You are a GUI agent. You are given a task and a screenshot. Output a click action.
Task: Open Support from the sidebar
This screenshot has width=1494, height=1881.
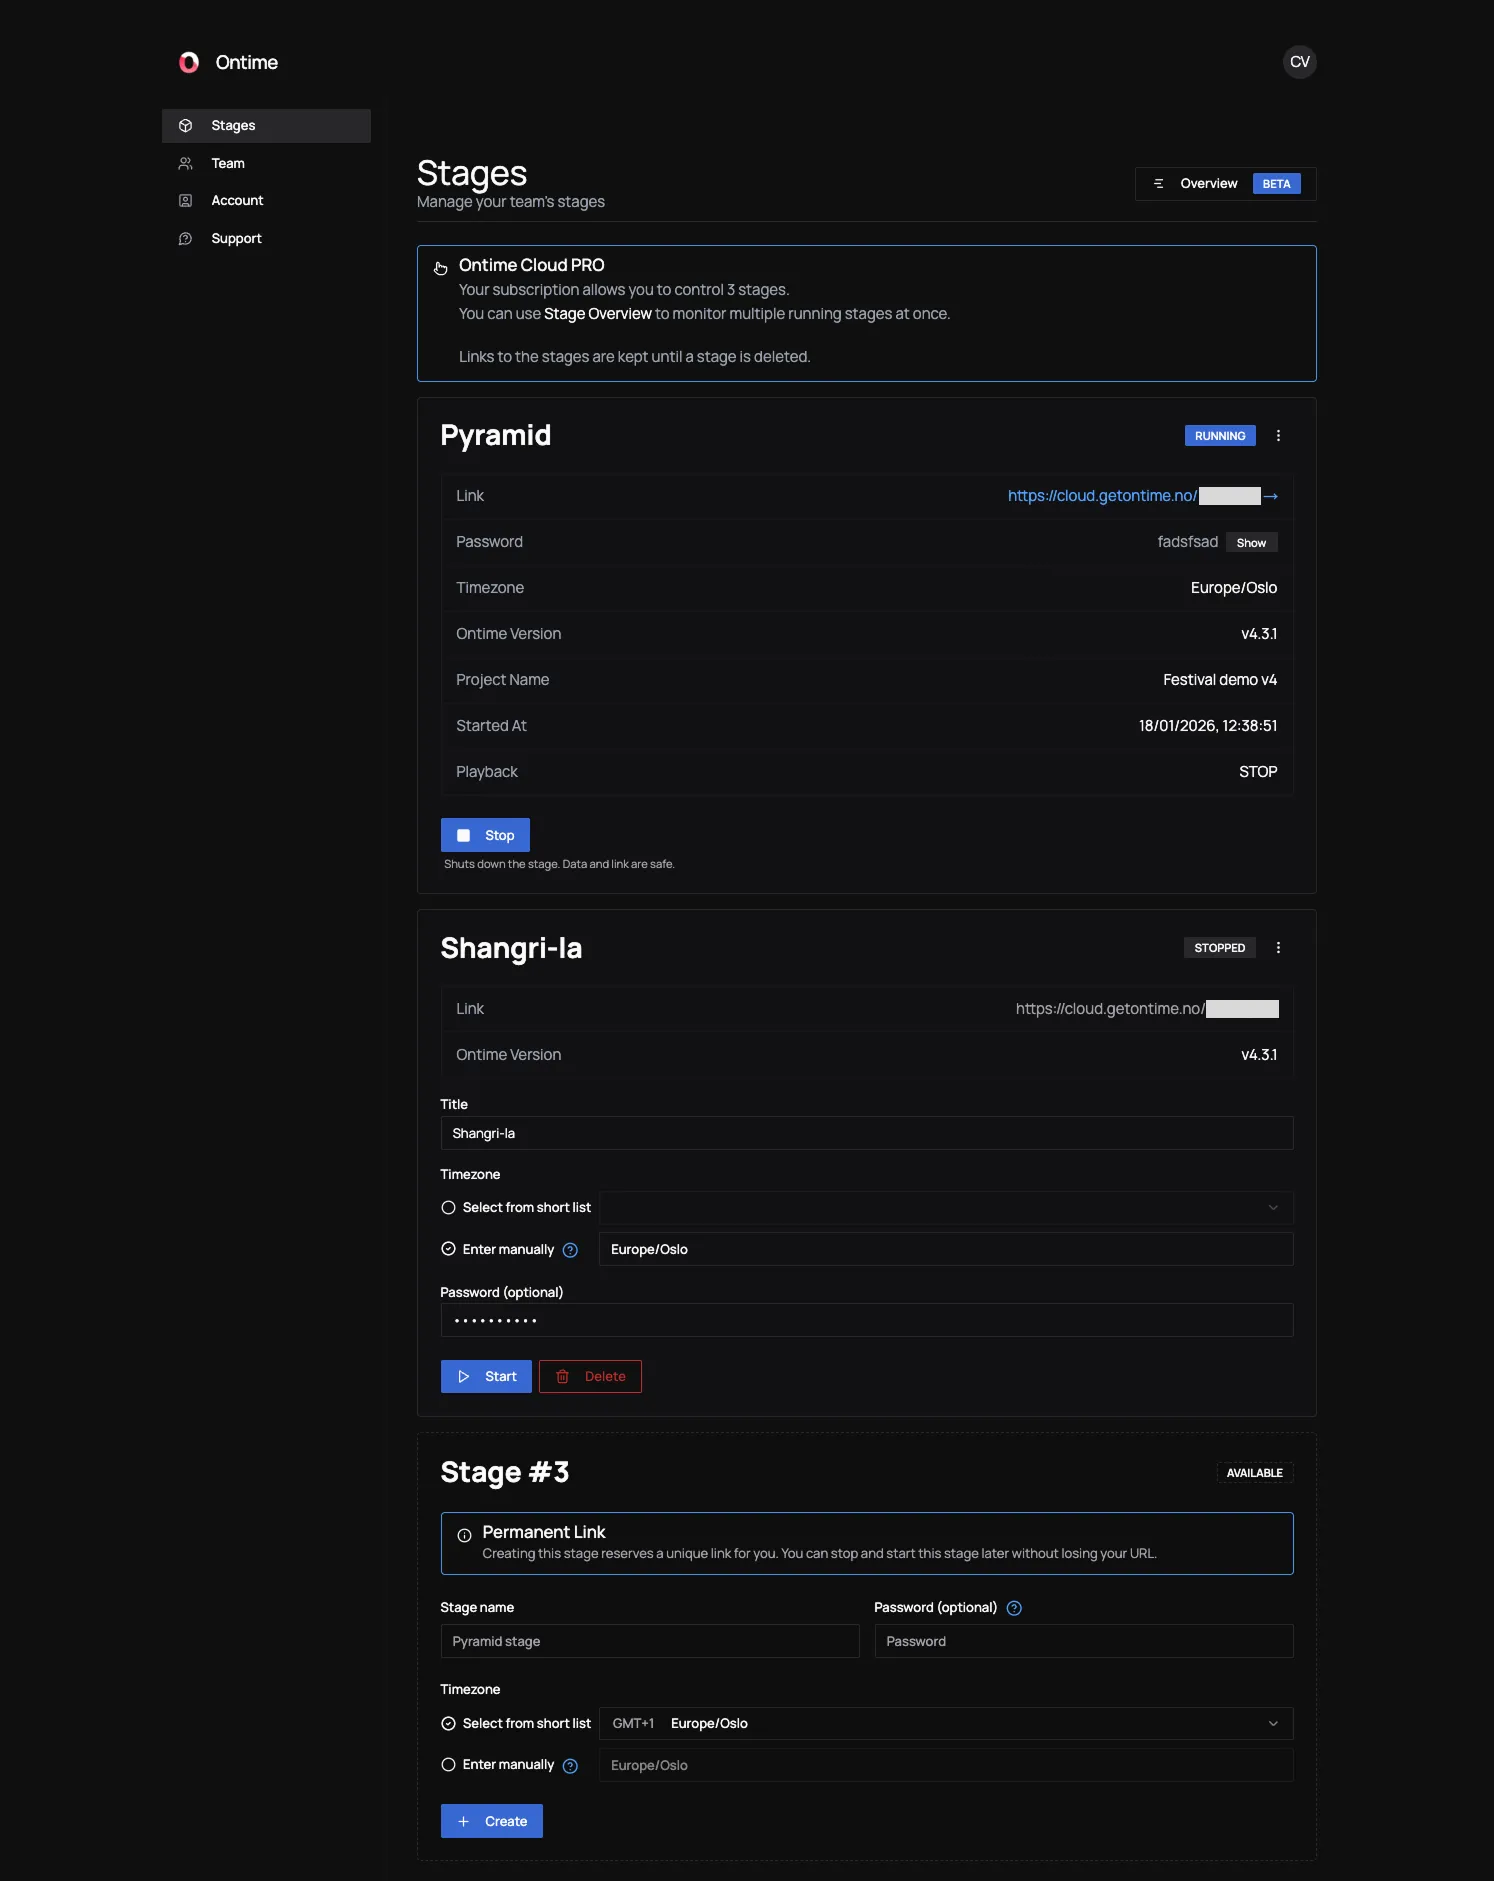pyautogui.click(x=236, y=239)
